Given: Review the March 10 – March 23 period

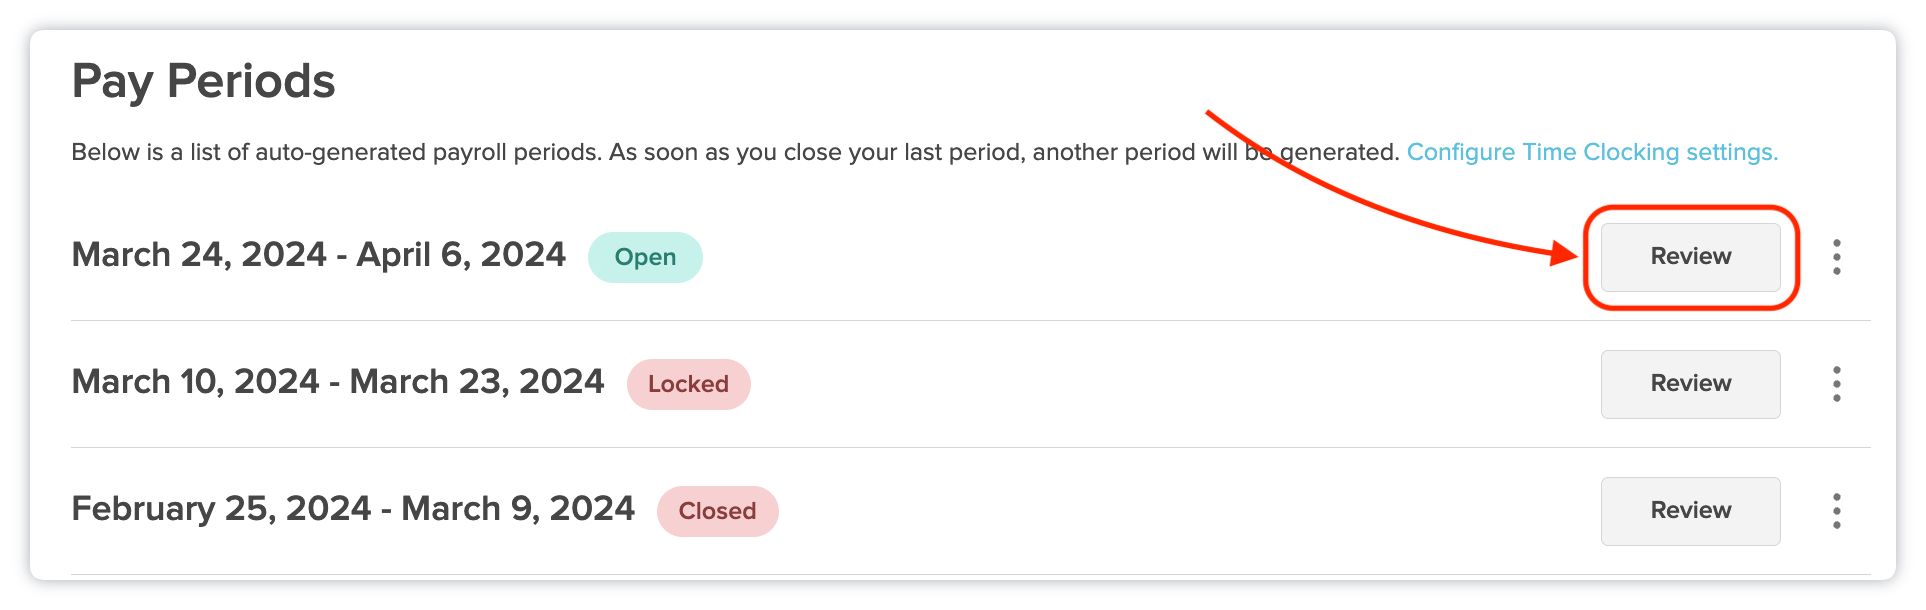Looking at the screenshot, I should pyautogui.click(x=1690, y=384).
